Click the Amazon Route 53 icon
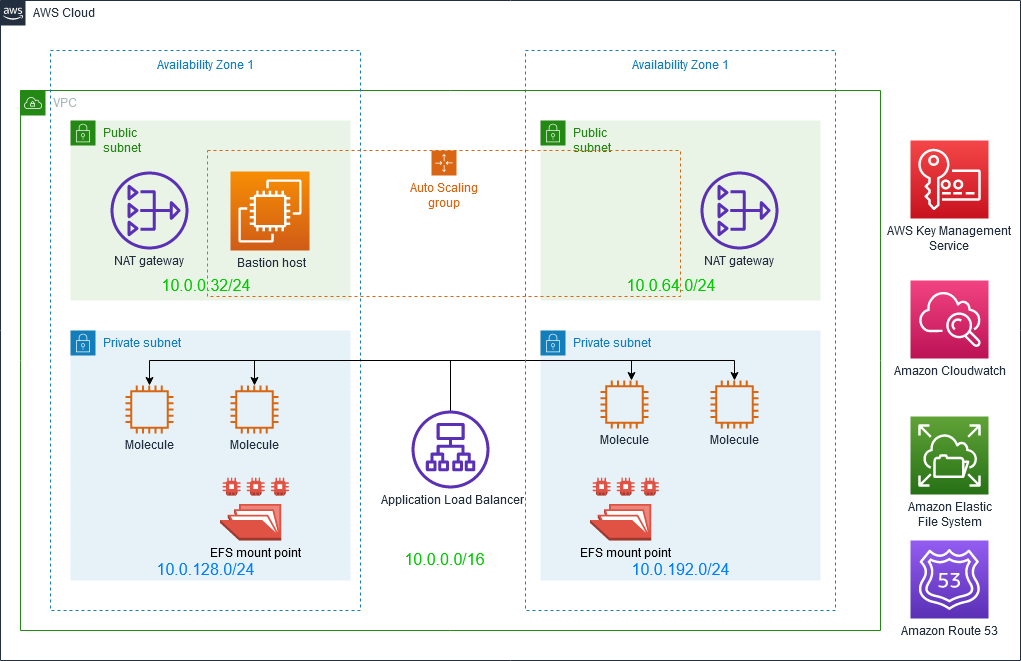 949,579
